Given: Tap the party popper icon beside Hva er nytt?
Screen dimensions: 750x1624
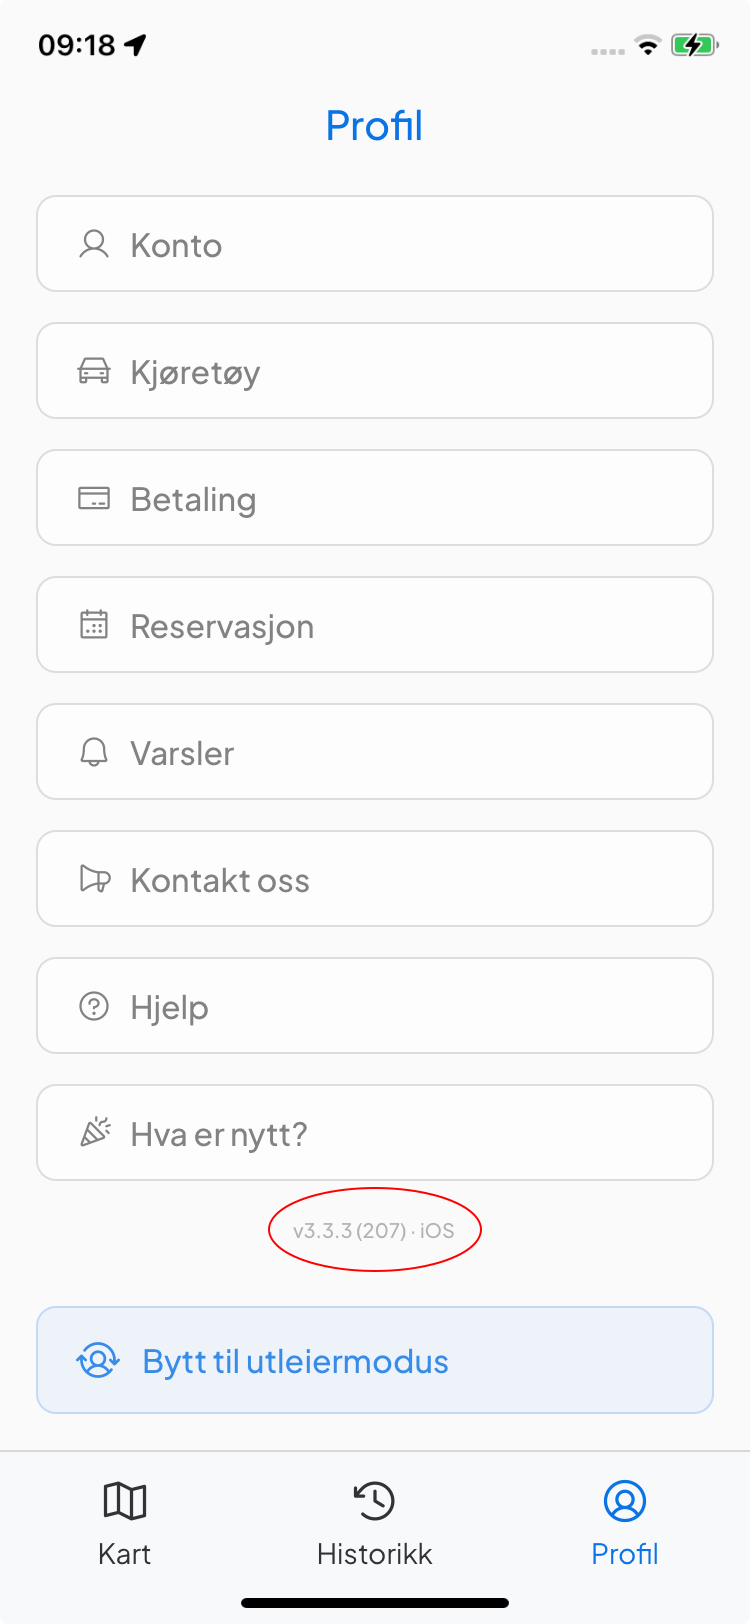Looking at the screenshot, I should (95, 1133).
